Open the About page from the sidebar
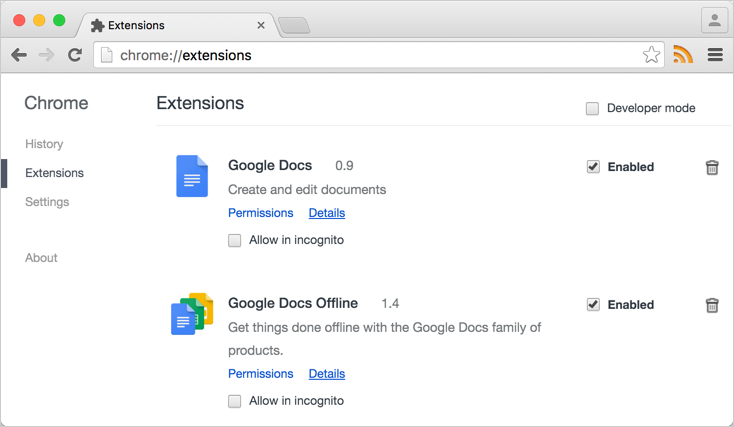 pos(41,258)
